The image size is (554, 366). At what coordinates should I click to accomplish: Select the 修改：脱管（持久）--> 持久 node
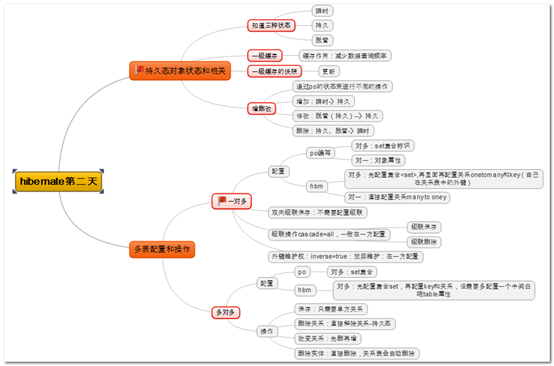click(x=337, y=116)
